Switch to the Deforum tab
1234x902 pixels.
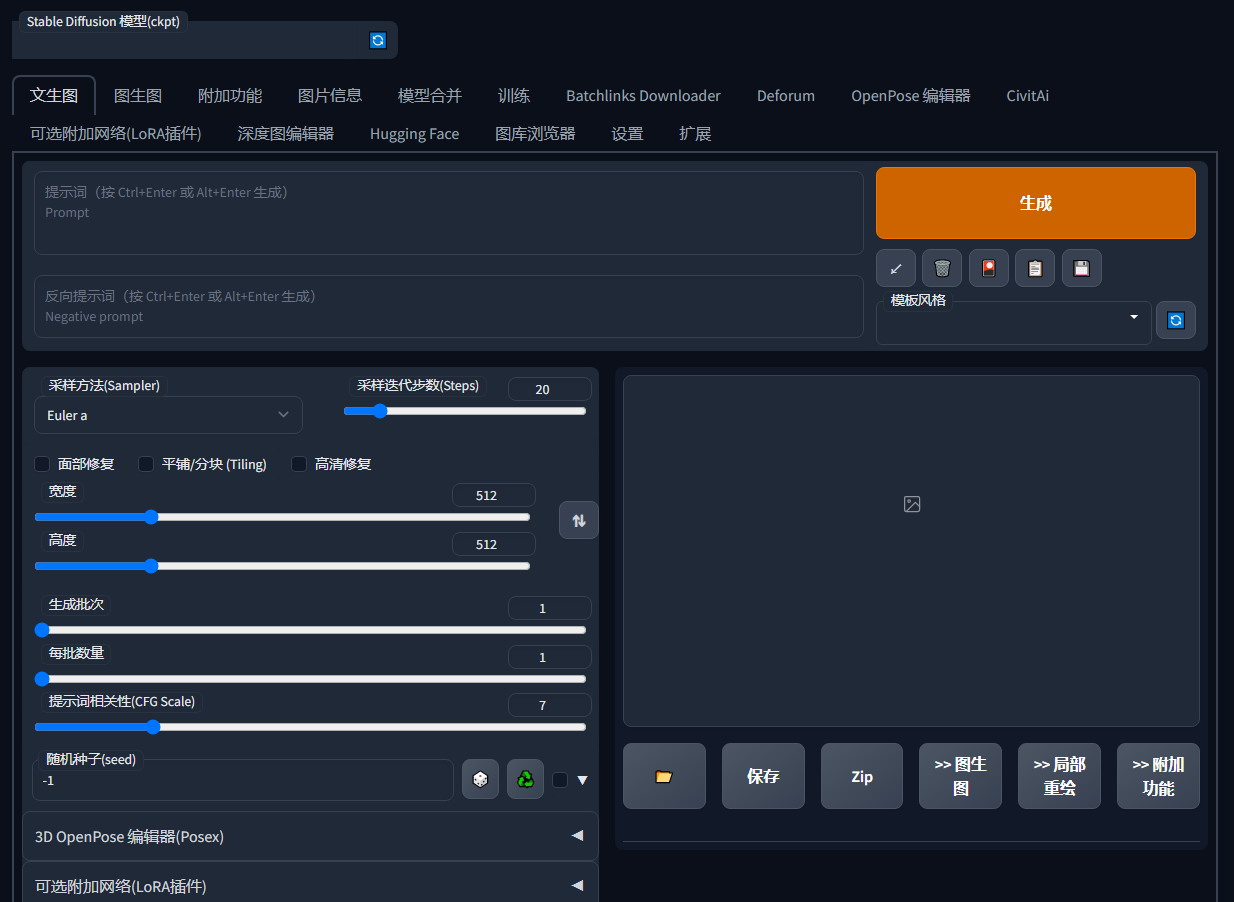[786, 96]
